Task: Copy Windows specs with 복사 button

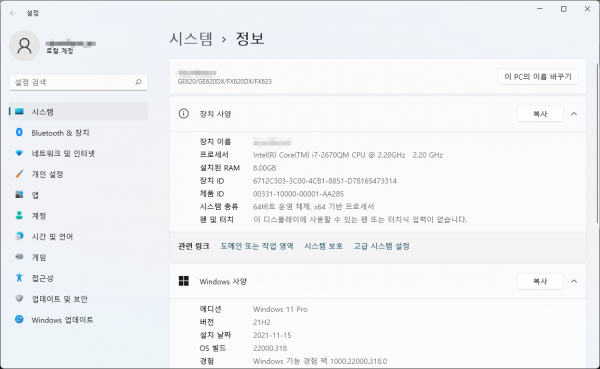Action: (540, 281)
